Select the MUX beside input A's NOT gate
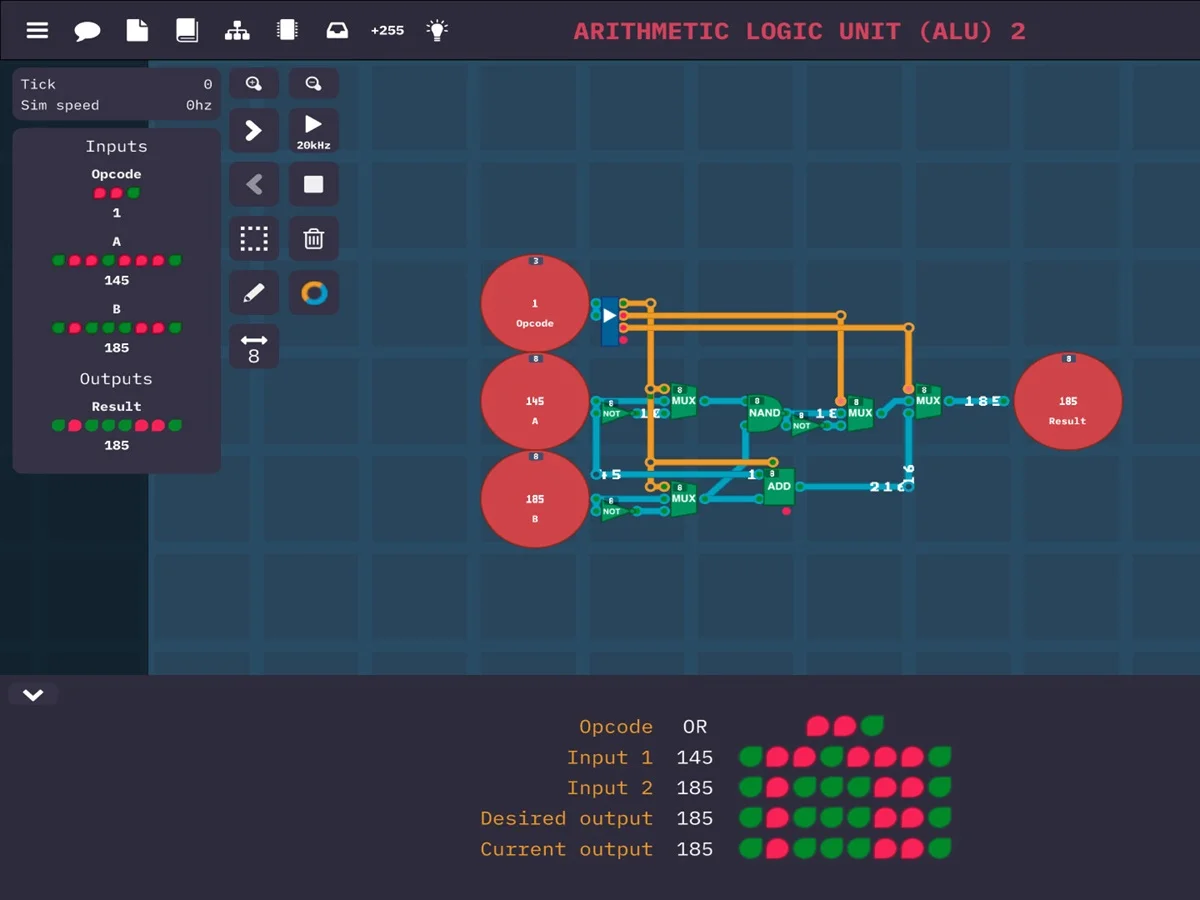1200x900 pixels. coord(683,401)
